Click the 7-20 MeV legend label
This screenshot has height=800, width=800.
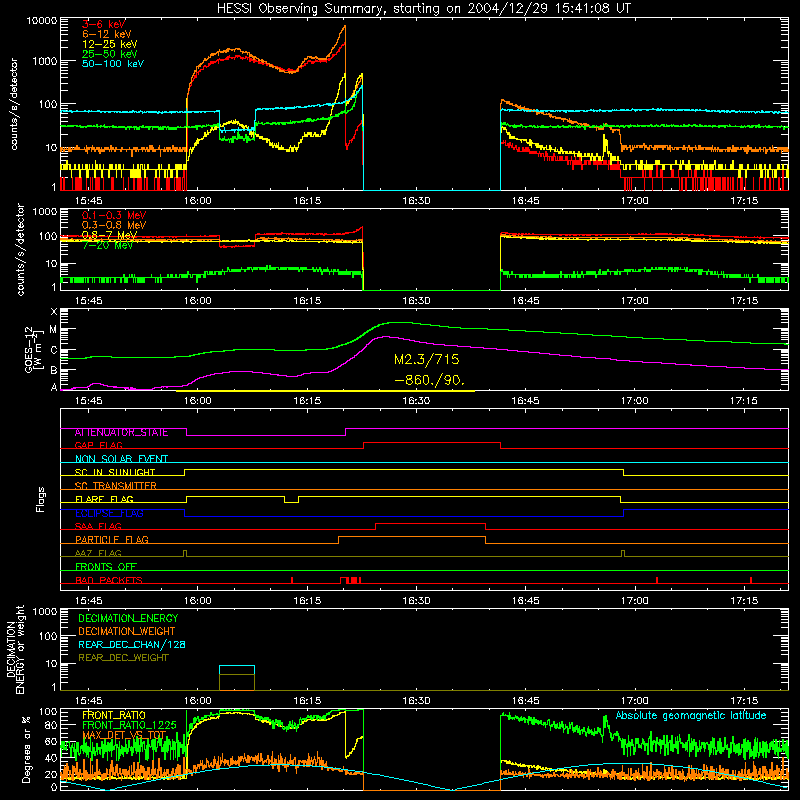(x=107, y=245)
